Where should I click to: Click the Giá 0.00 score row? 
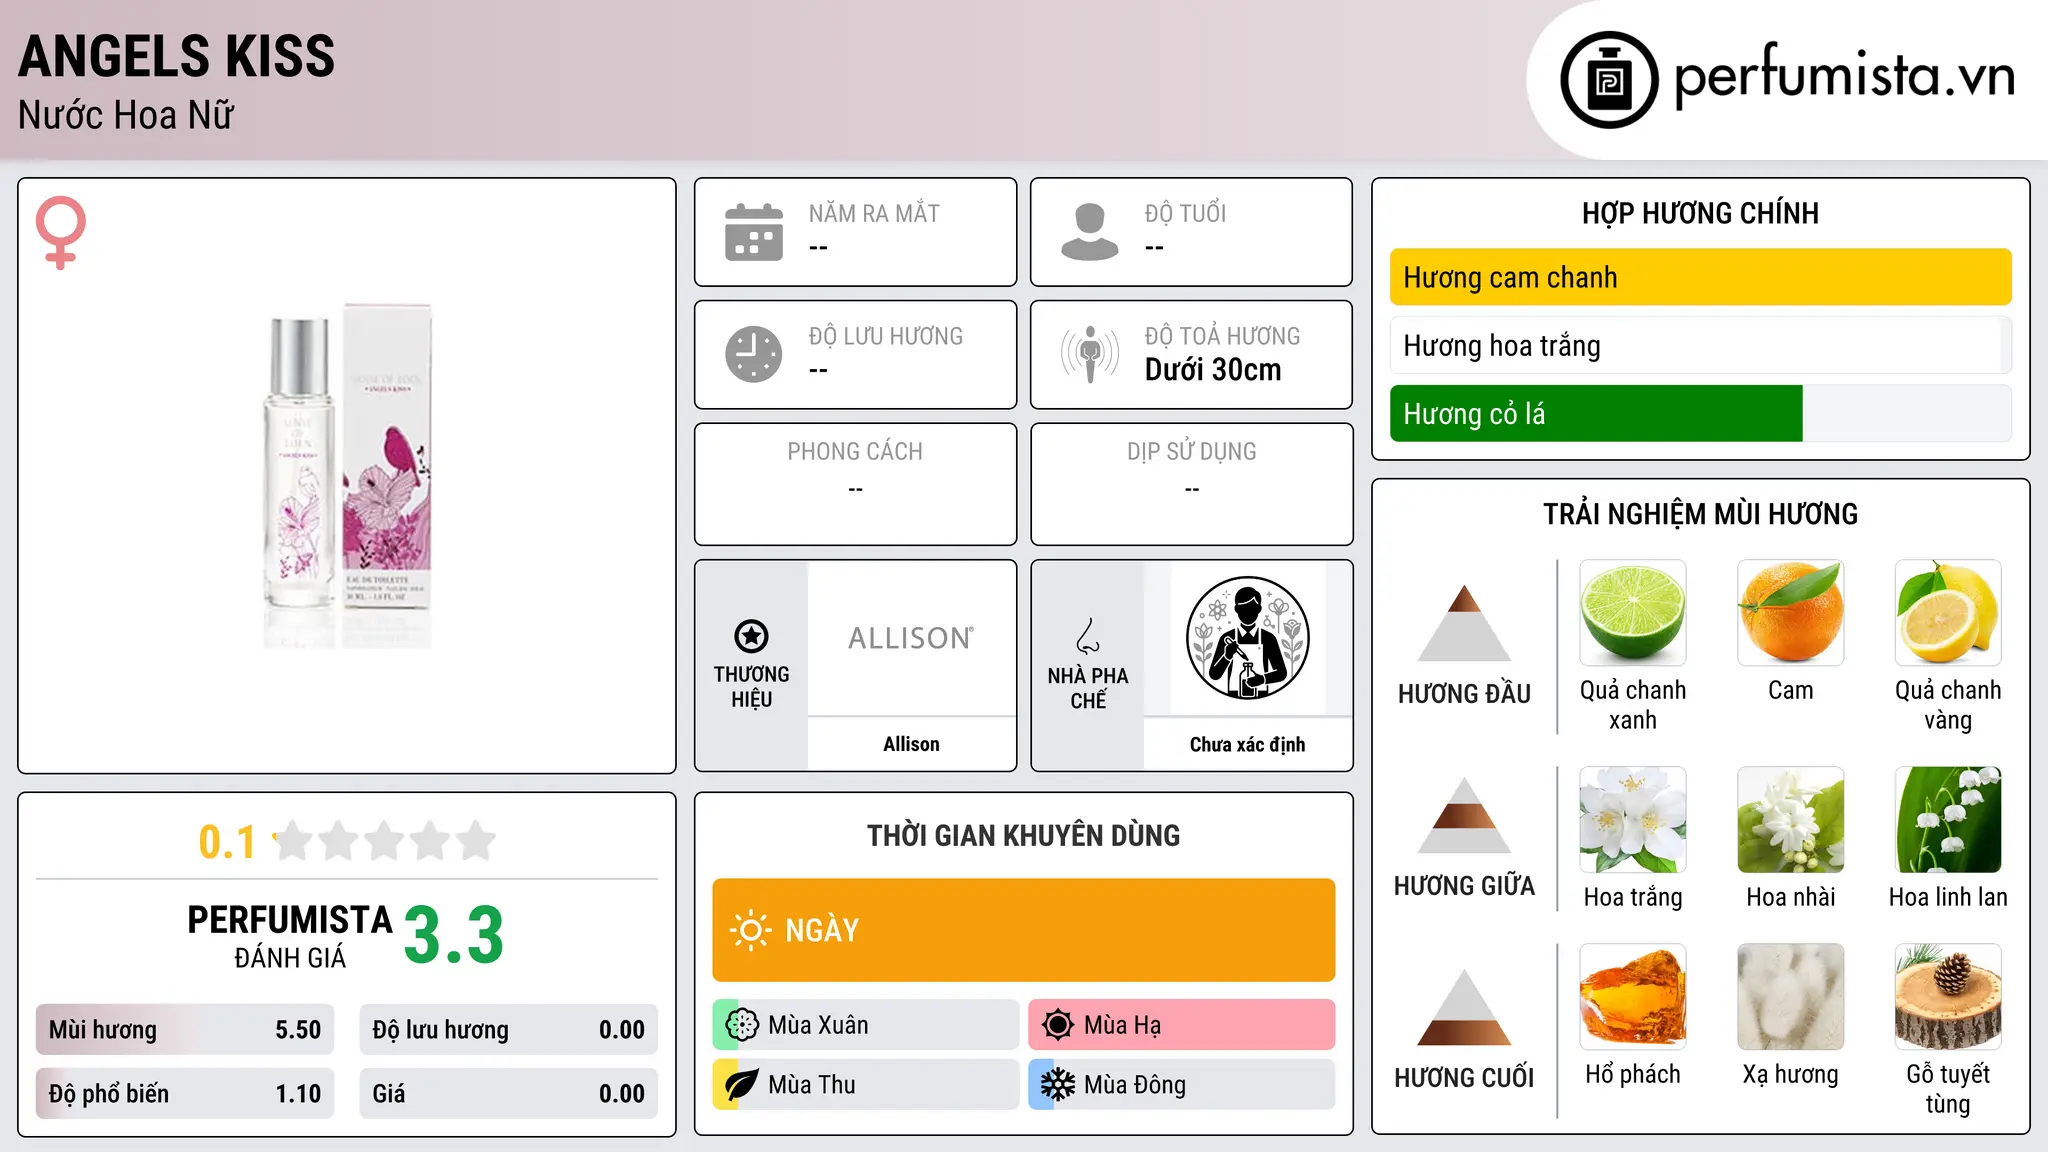click(x=508, y=1094)
